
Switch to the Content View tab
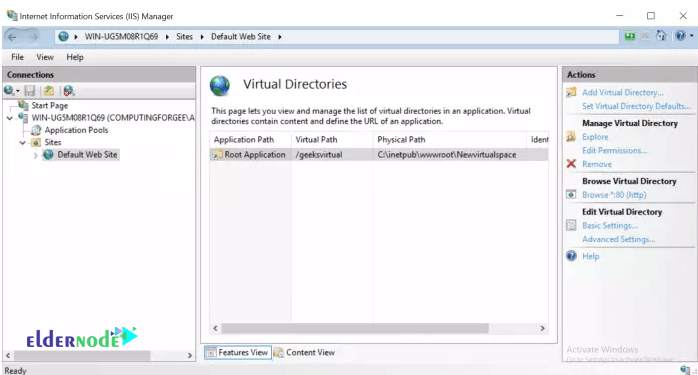click(x=304, y=352)
